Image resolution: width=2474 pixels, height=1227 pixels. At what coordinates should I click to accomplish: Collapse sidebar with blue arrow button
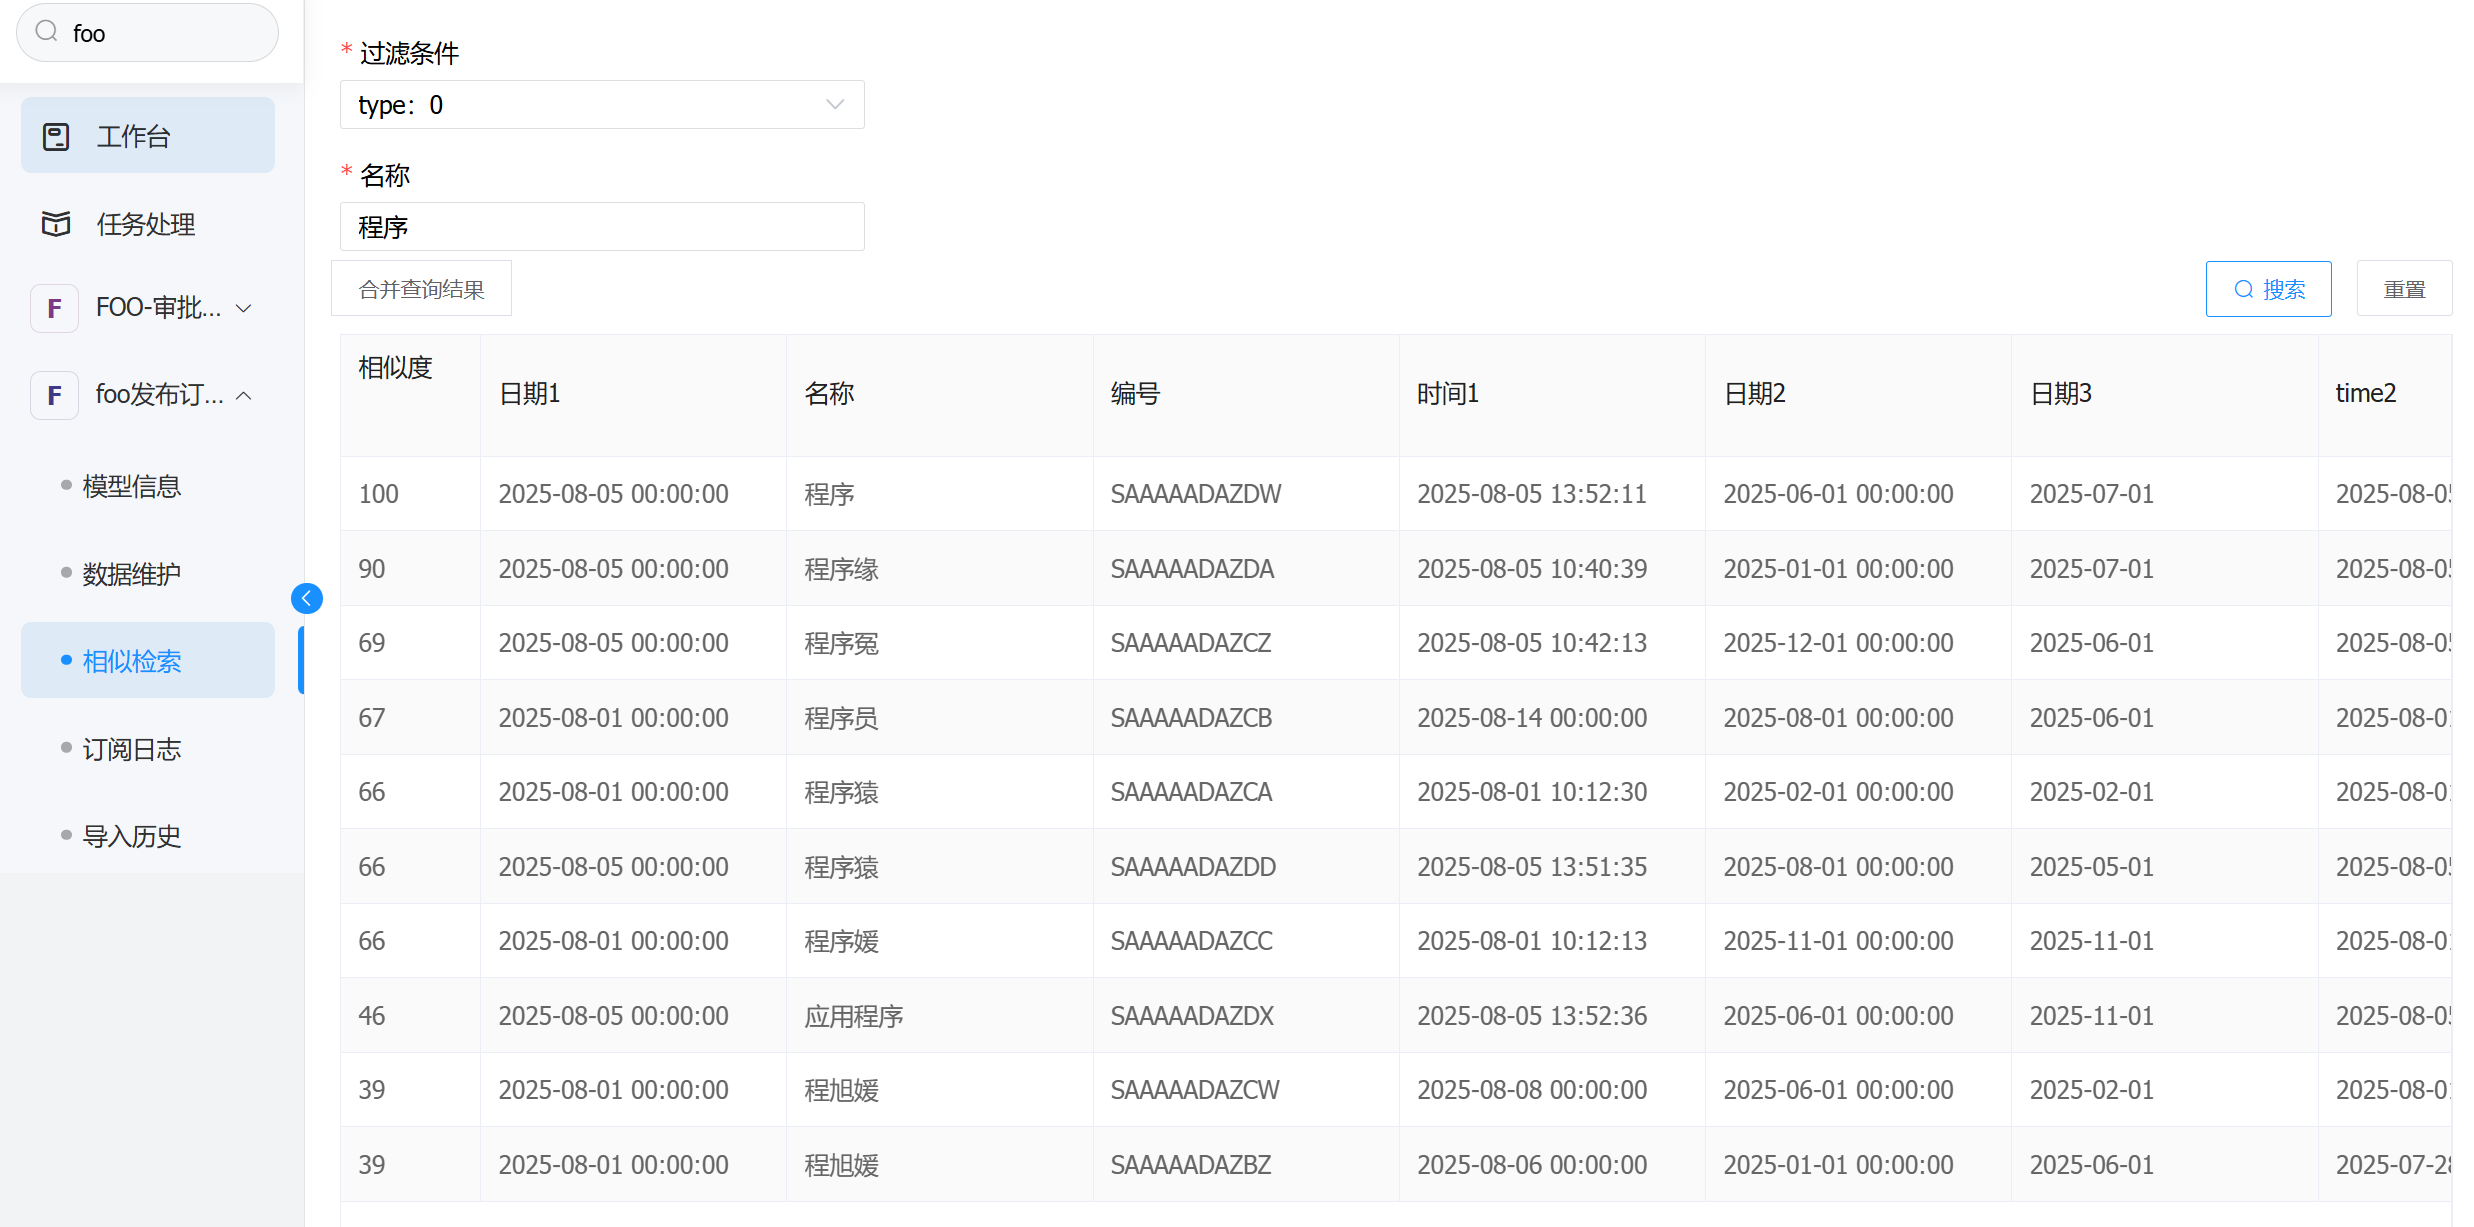(307, 598)
